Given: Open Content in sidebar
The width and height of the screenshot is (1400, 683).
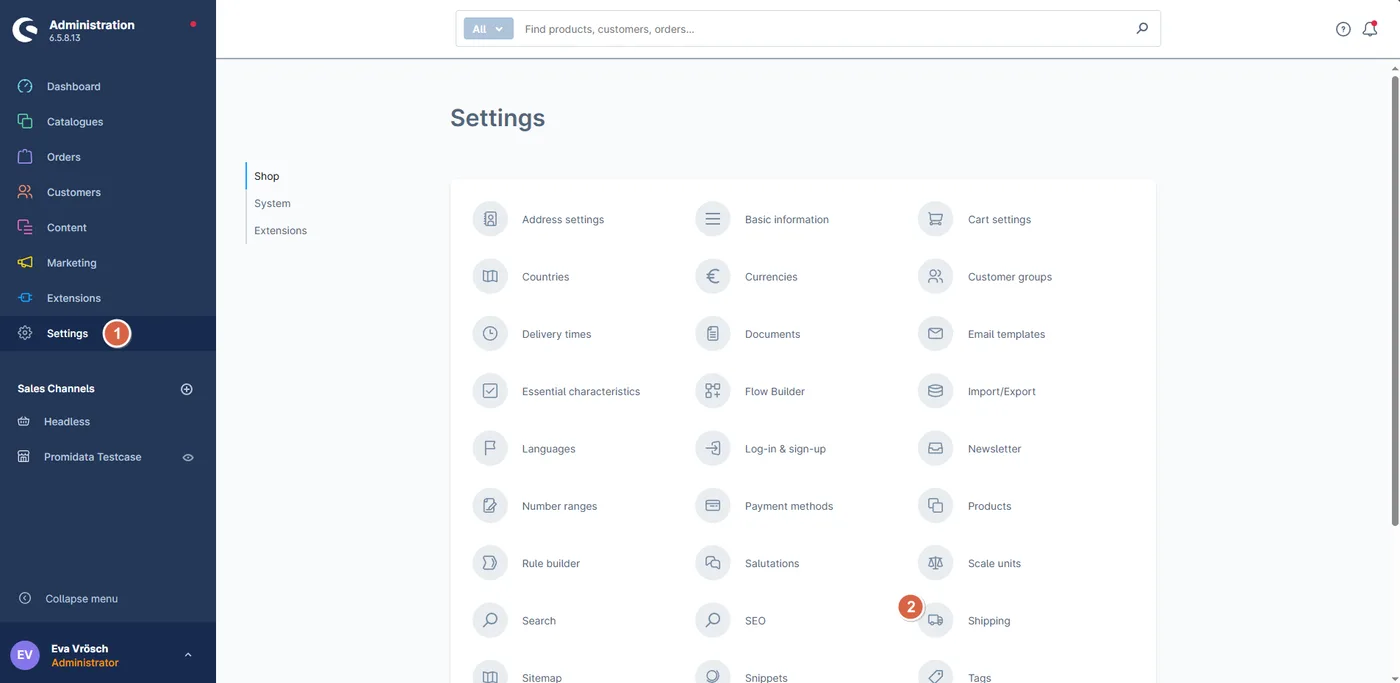Looking at the screenshot, I should pos(108,228).
